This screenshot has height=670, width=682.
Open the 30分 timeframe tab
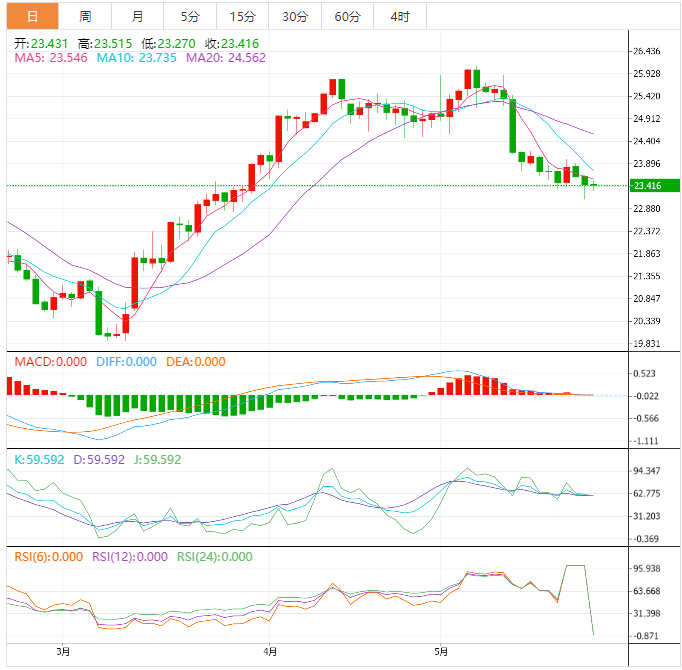295,17
